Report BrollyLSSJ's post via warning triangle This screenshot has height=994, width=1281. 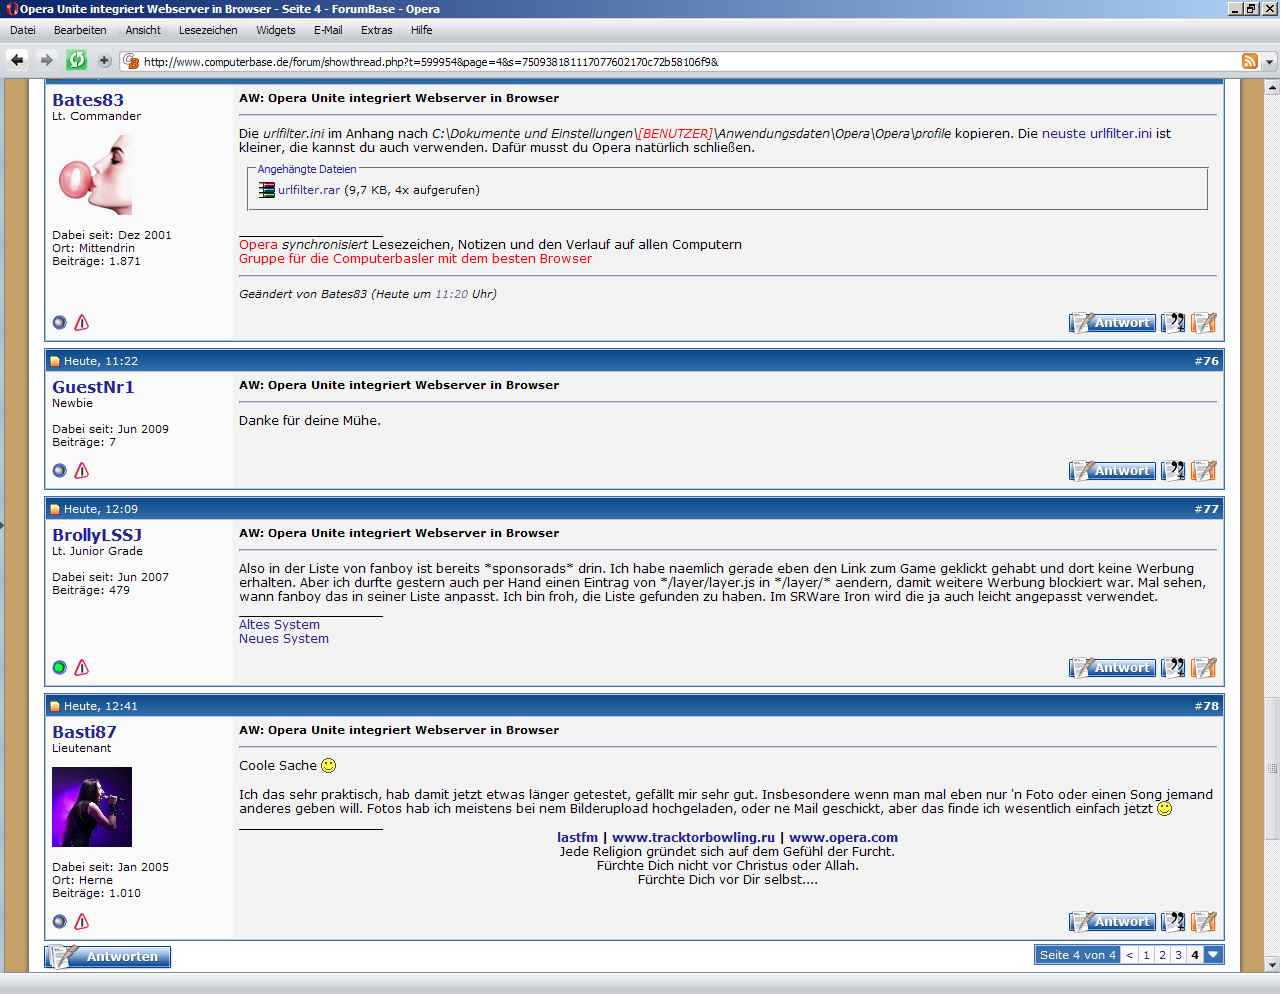82,667
